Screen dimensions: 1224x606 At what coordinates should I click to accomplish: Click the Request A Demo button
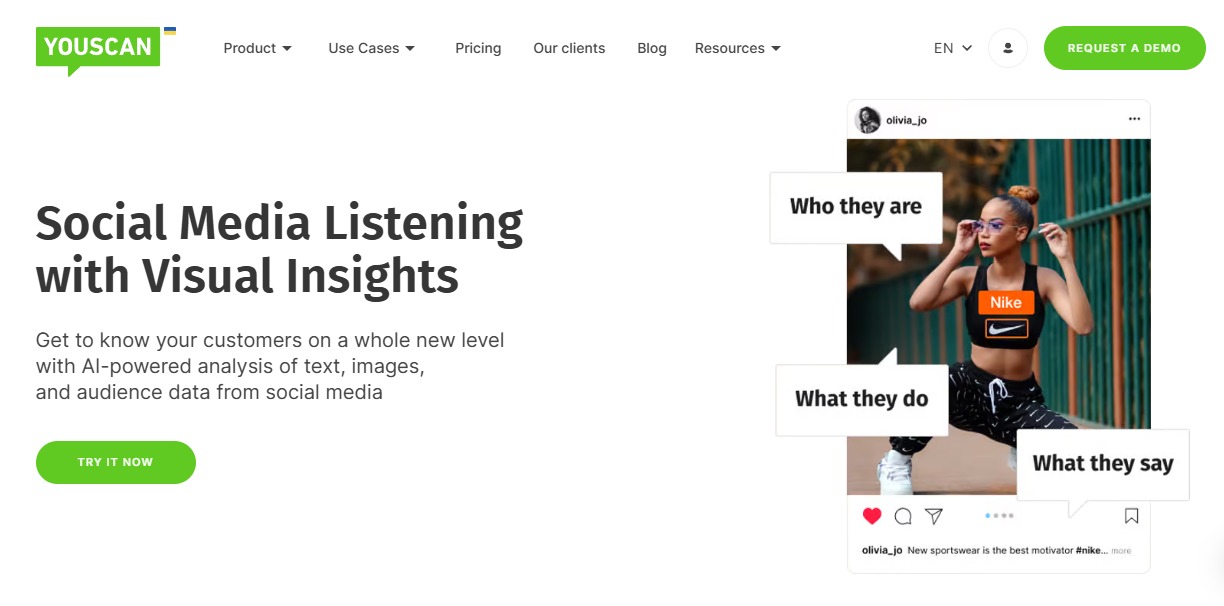coord(1124,47)
